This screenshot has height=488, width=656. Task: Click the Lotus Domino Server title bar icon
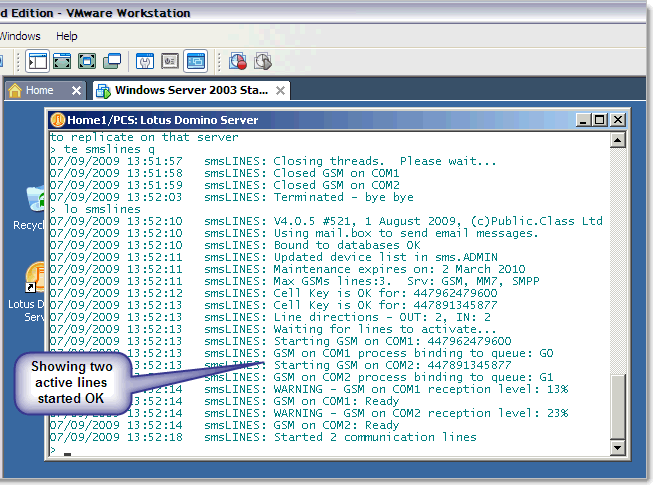click(57, 120)
